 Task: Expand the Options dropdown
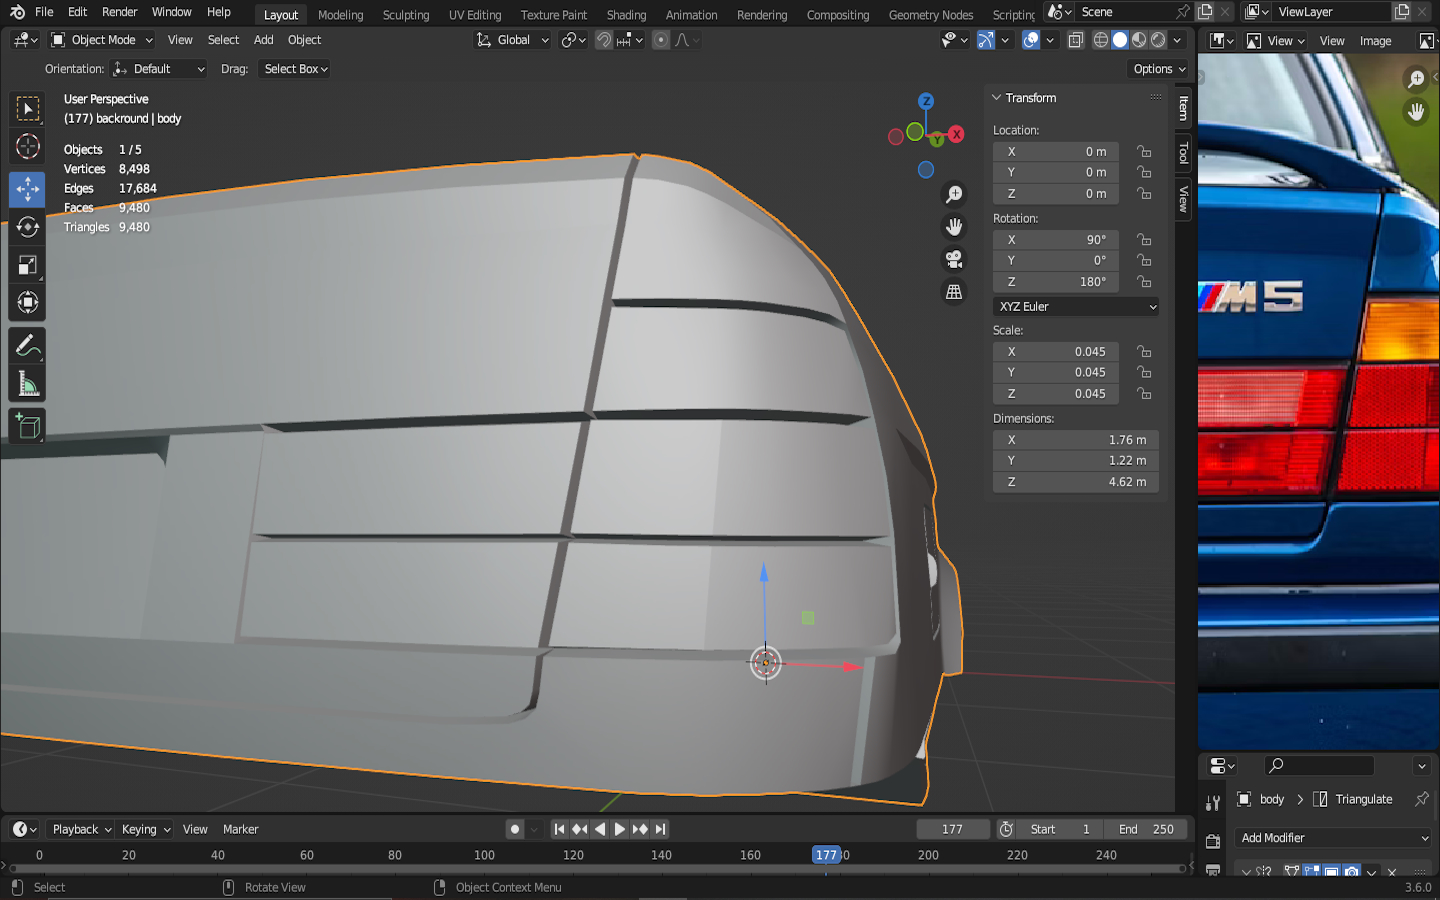coord(1159,69)
